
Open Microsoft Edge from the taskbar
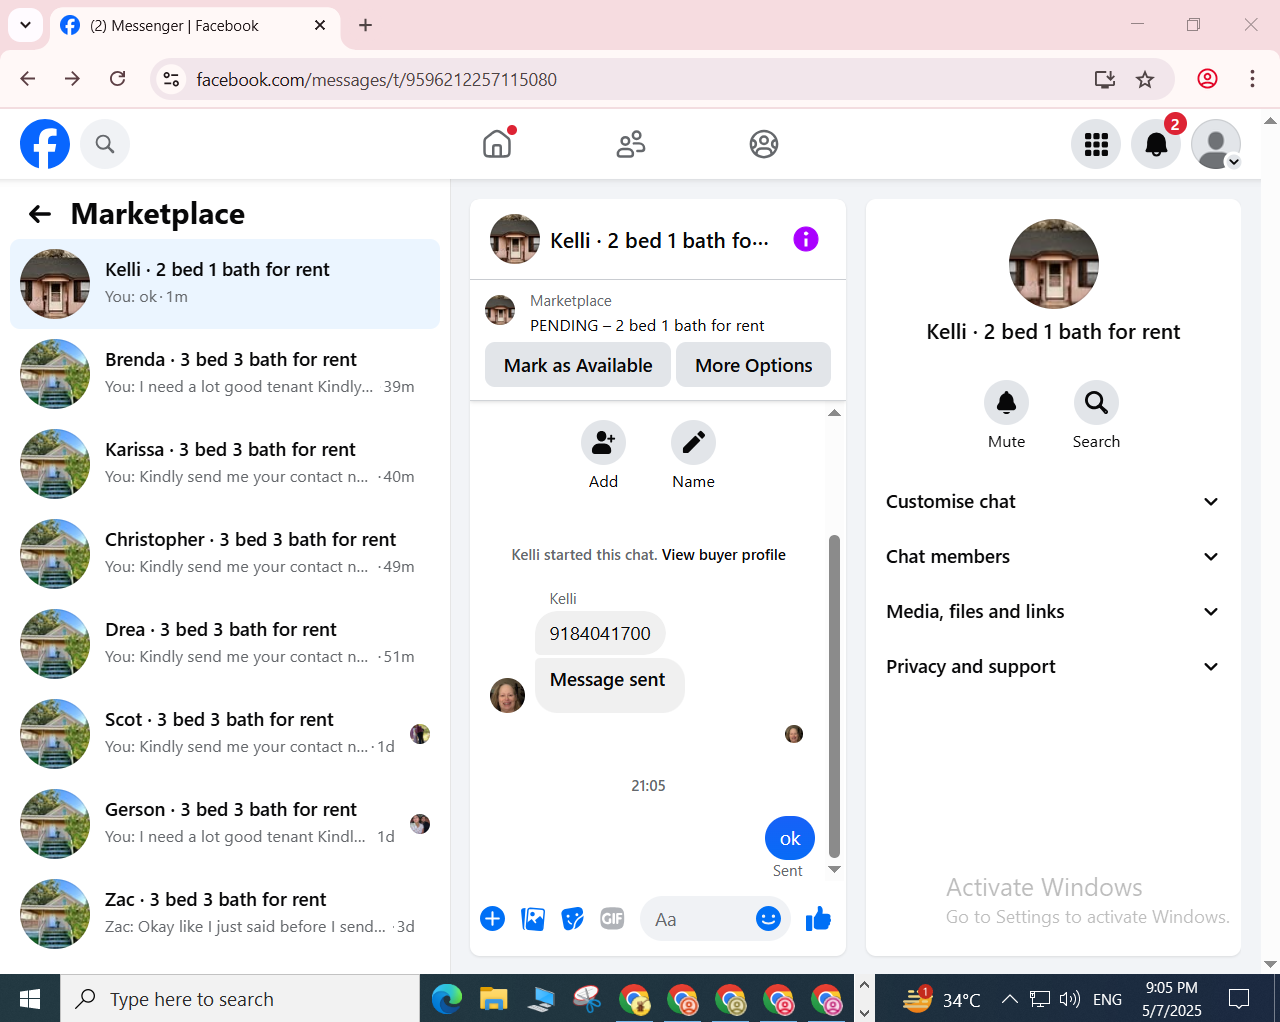tap(447, 999)
